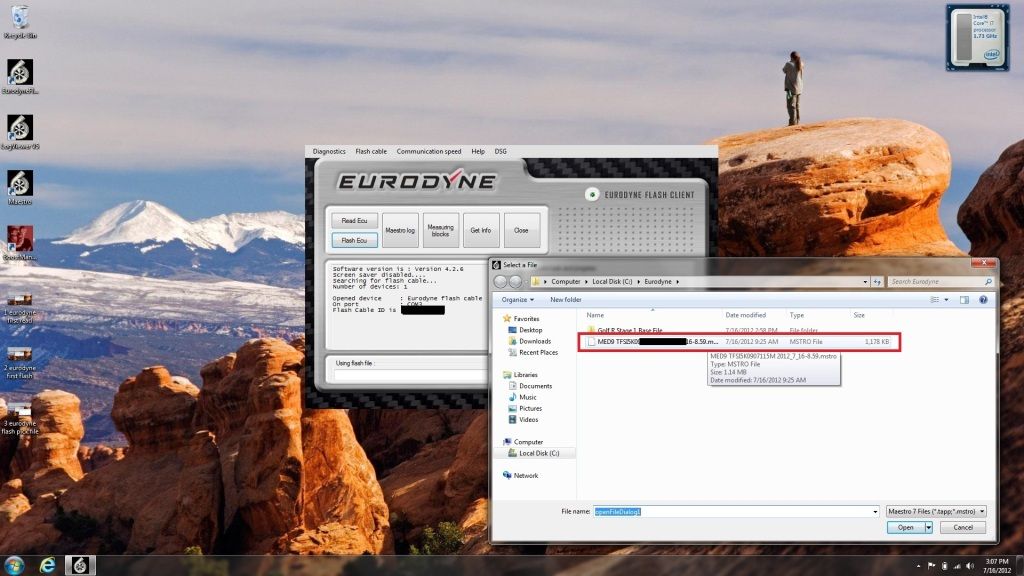Click Eurodyne in the address breadcrumb

tap(658, 281)
